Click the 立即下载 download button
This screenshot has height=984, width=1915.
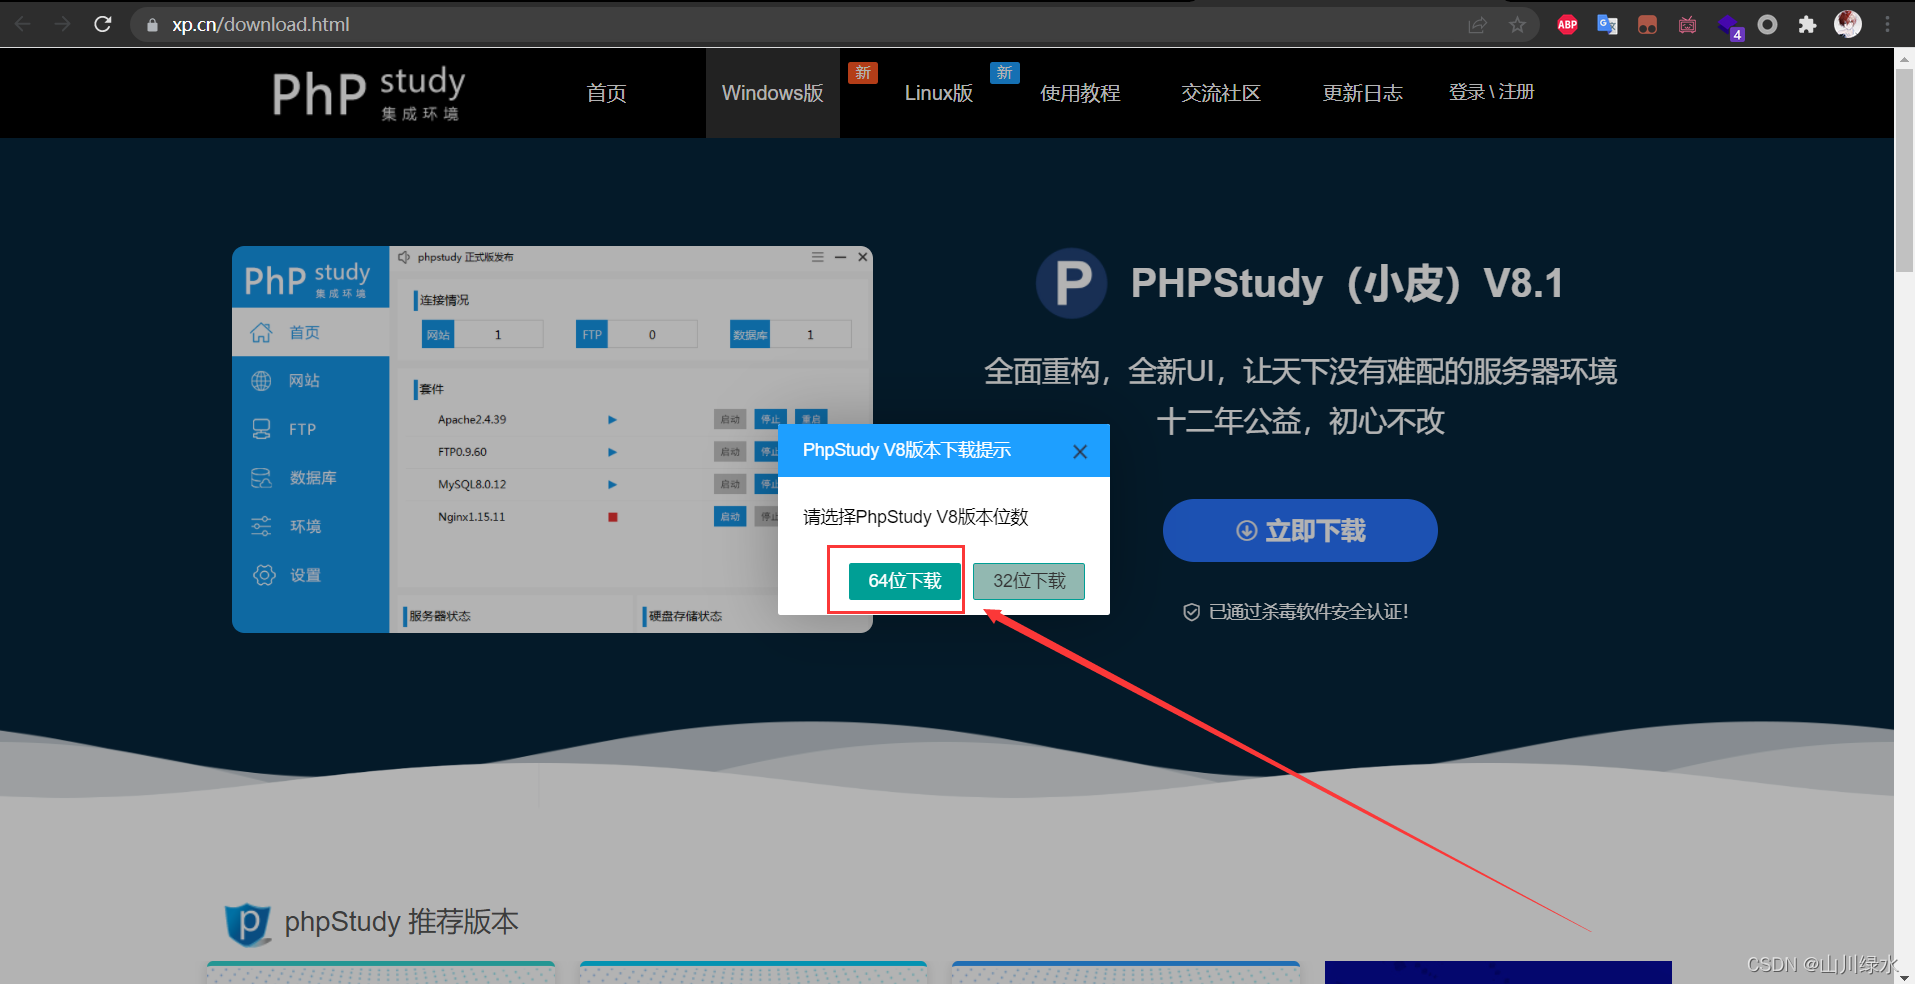[1300, 530]
